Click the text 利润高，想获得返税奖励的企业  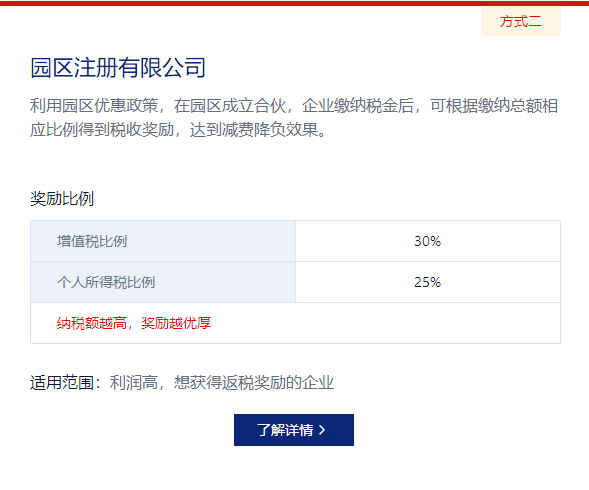tap(222, 383)
